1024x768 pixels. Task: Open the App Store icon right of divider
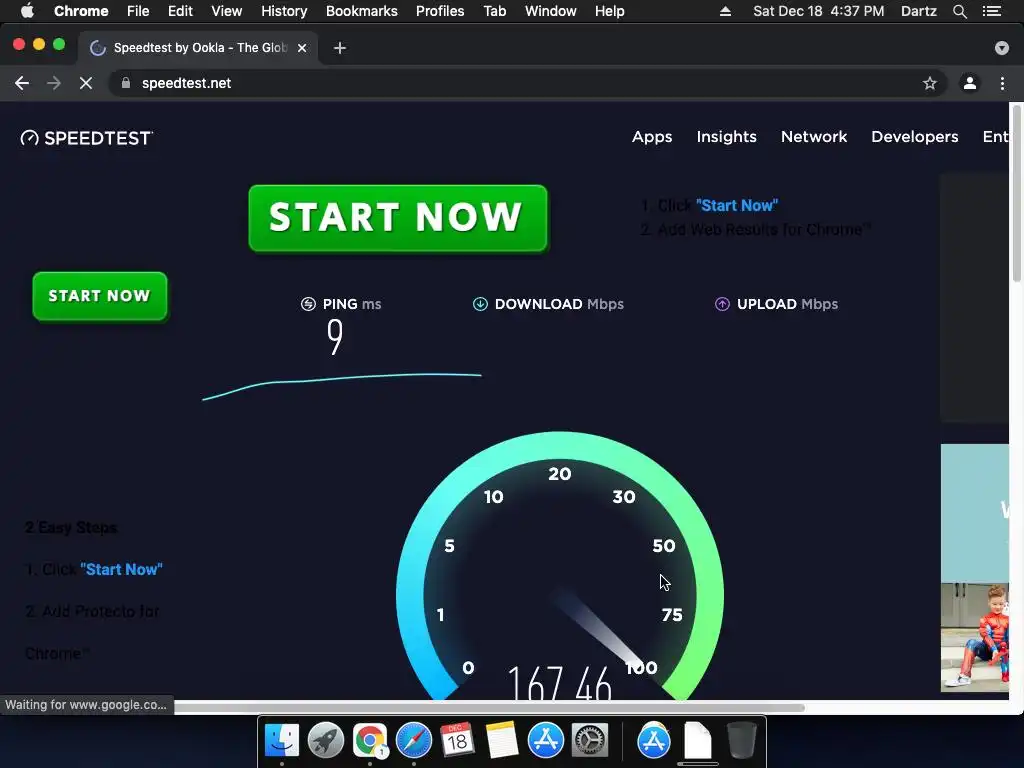[x=654, y=741]
